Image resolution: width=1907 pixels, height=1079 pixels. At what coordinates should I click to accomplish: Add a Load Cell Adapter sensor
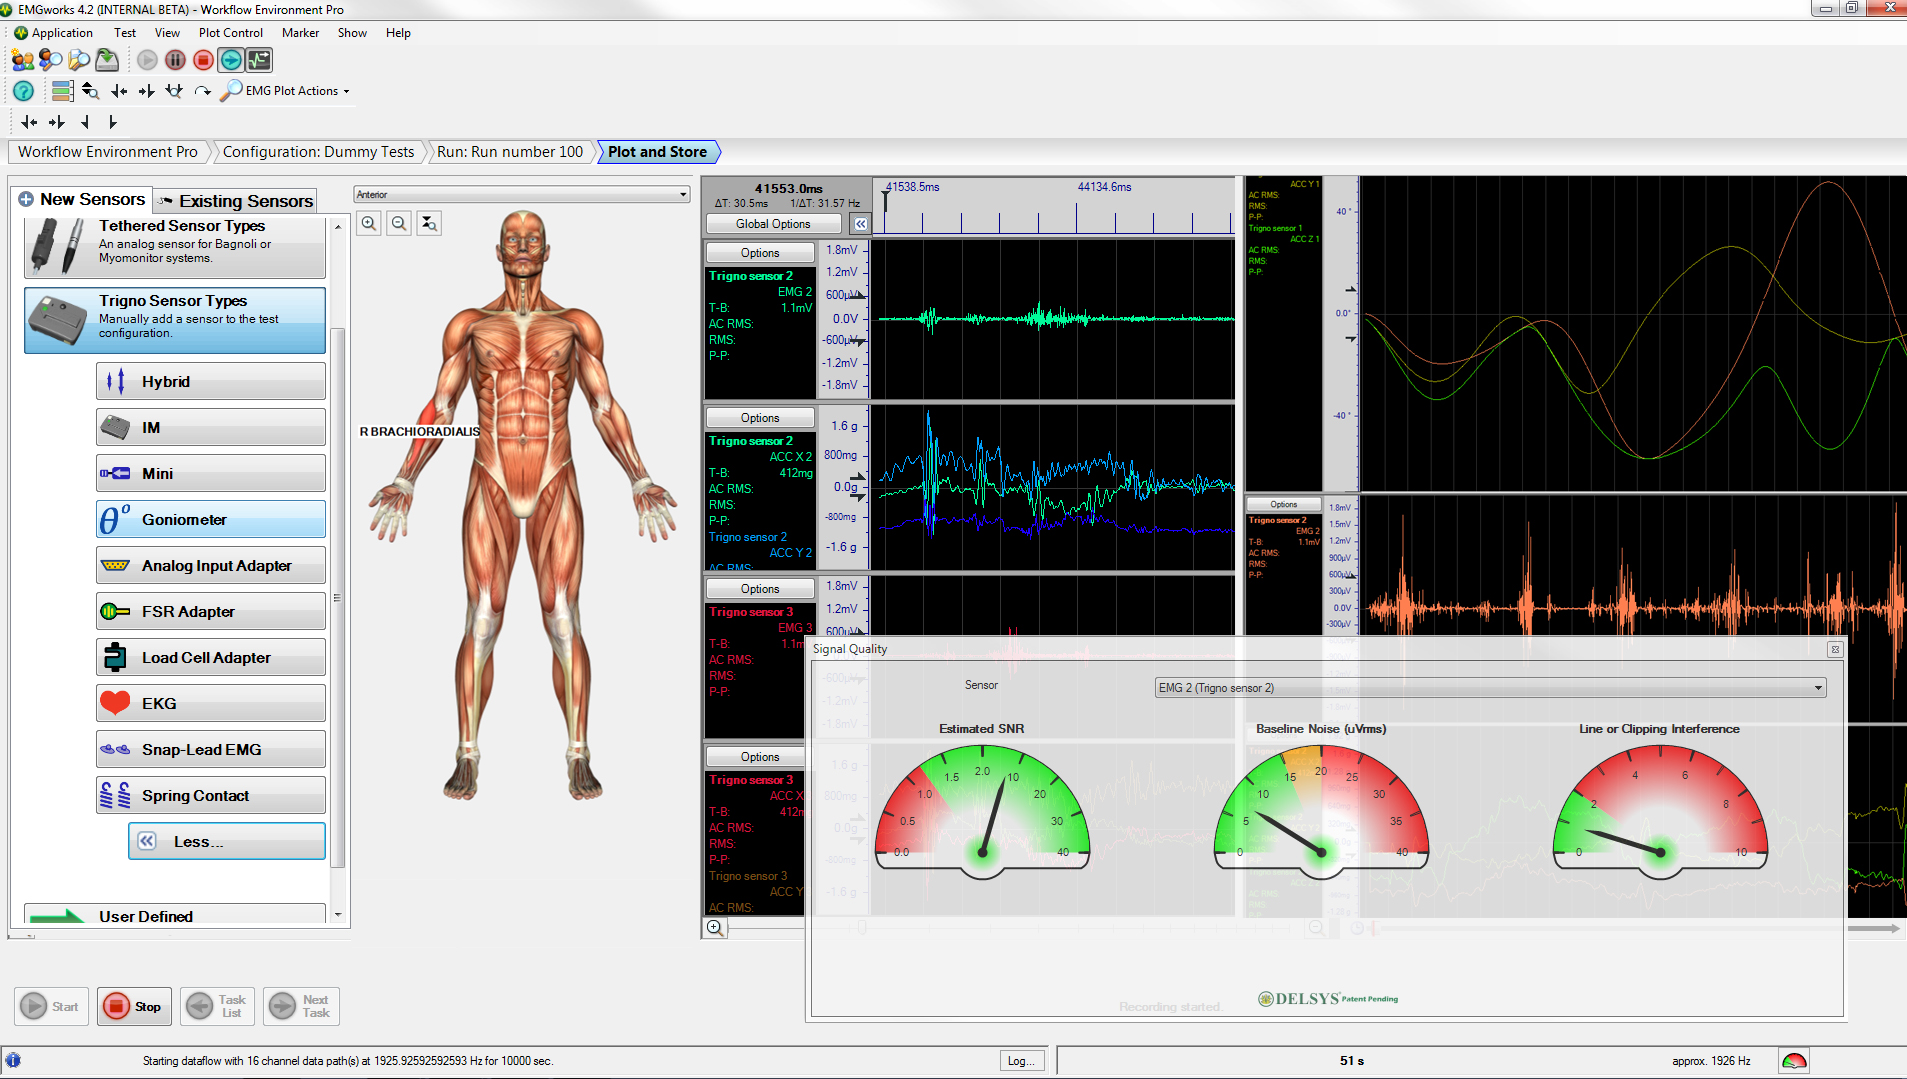coord(211,657)
